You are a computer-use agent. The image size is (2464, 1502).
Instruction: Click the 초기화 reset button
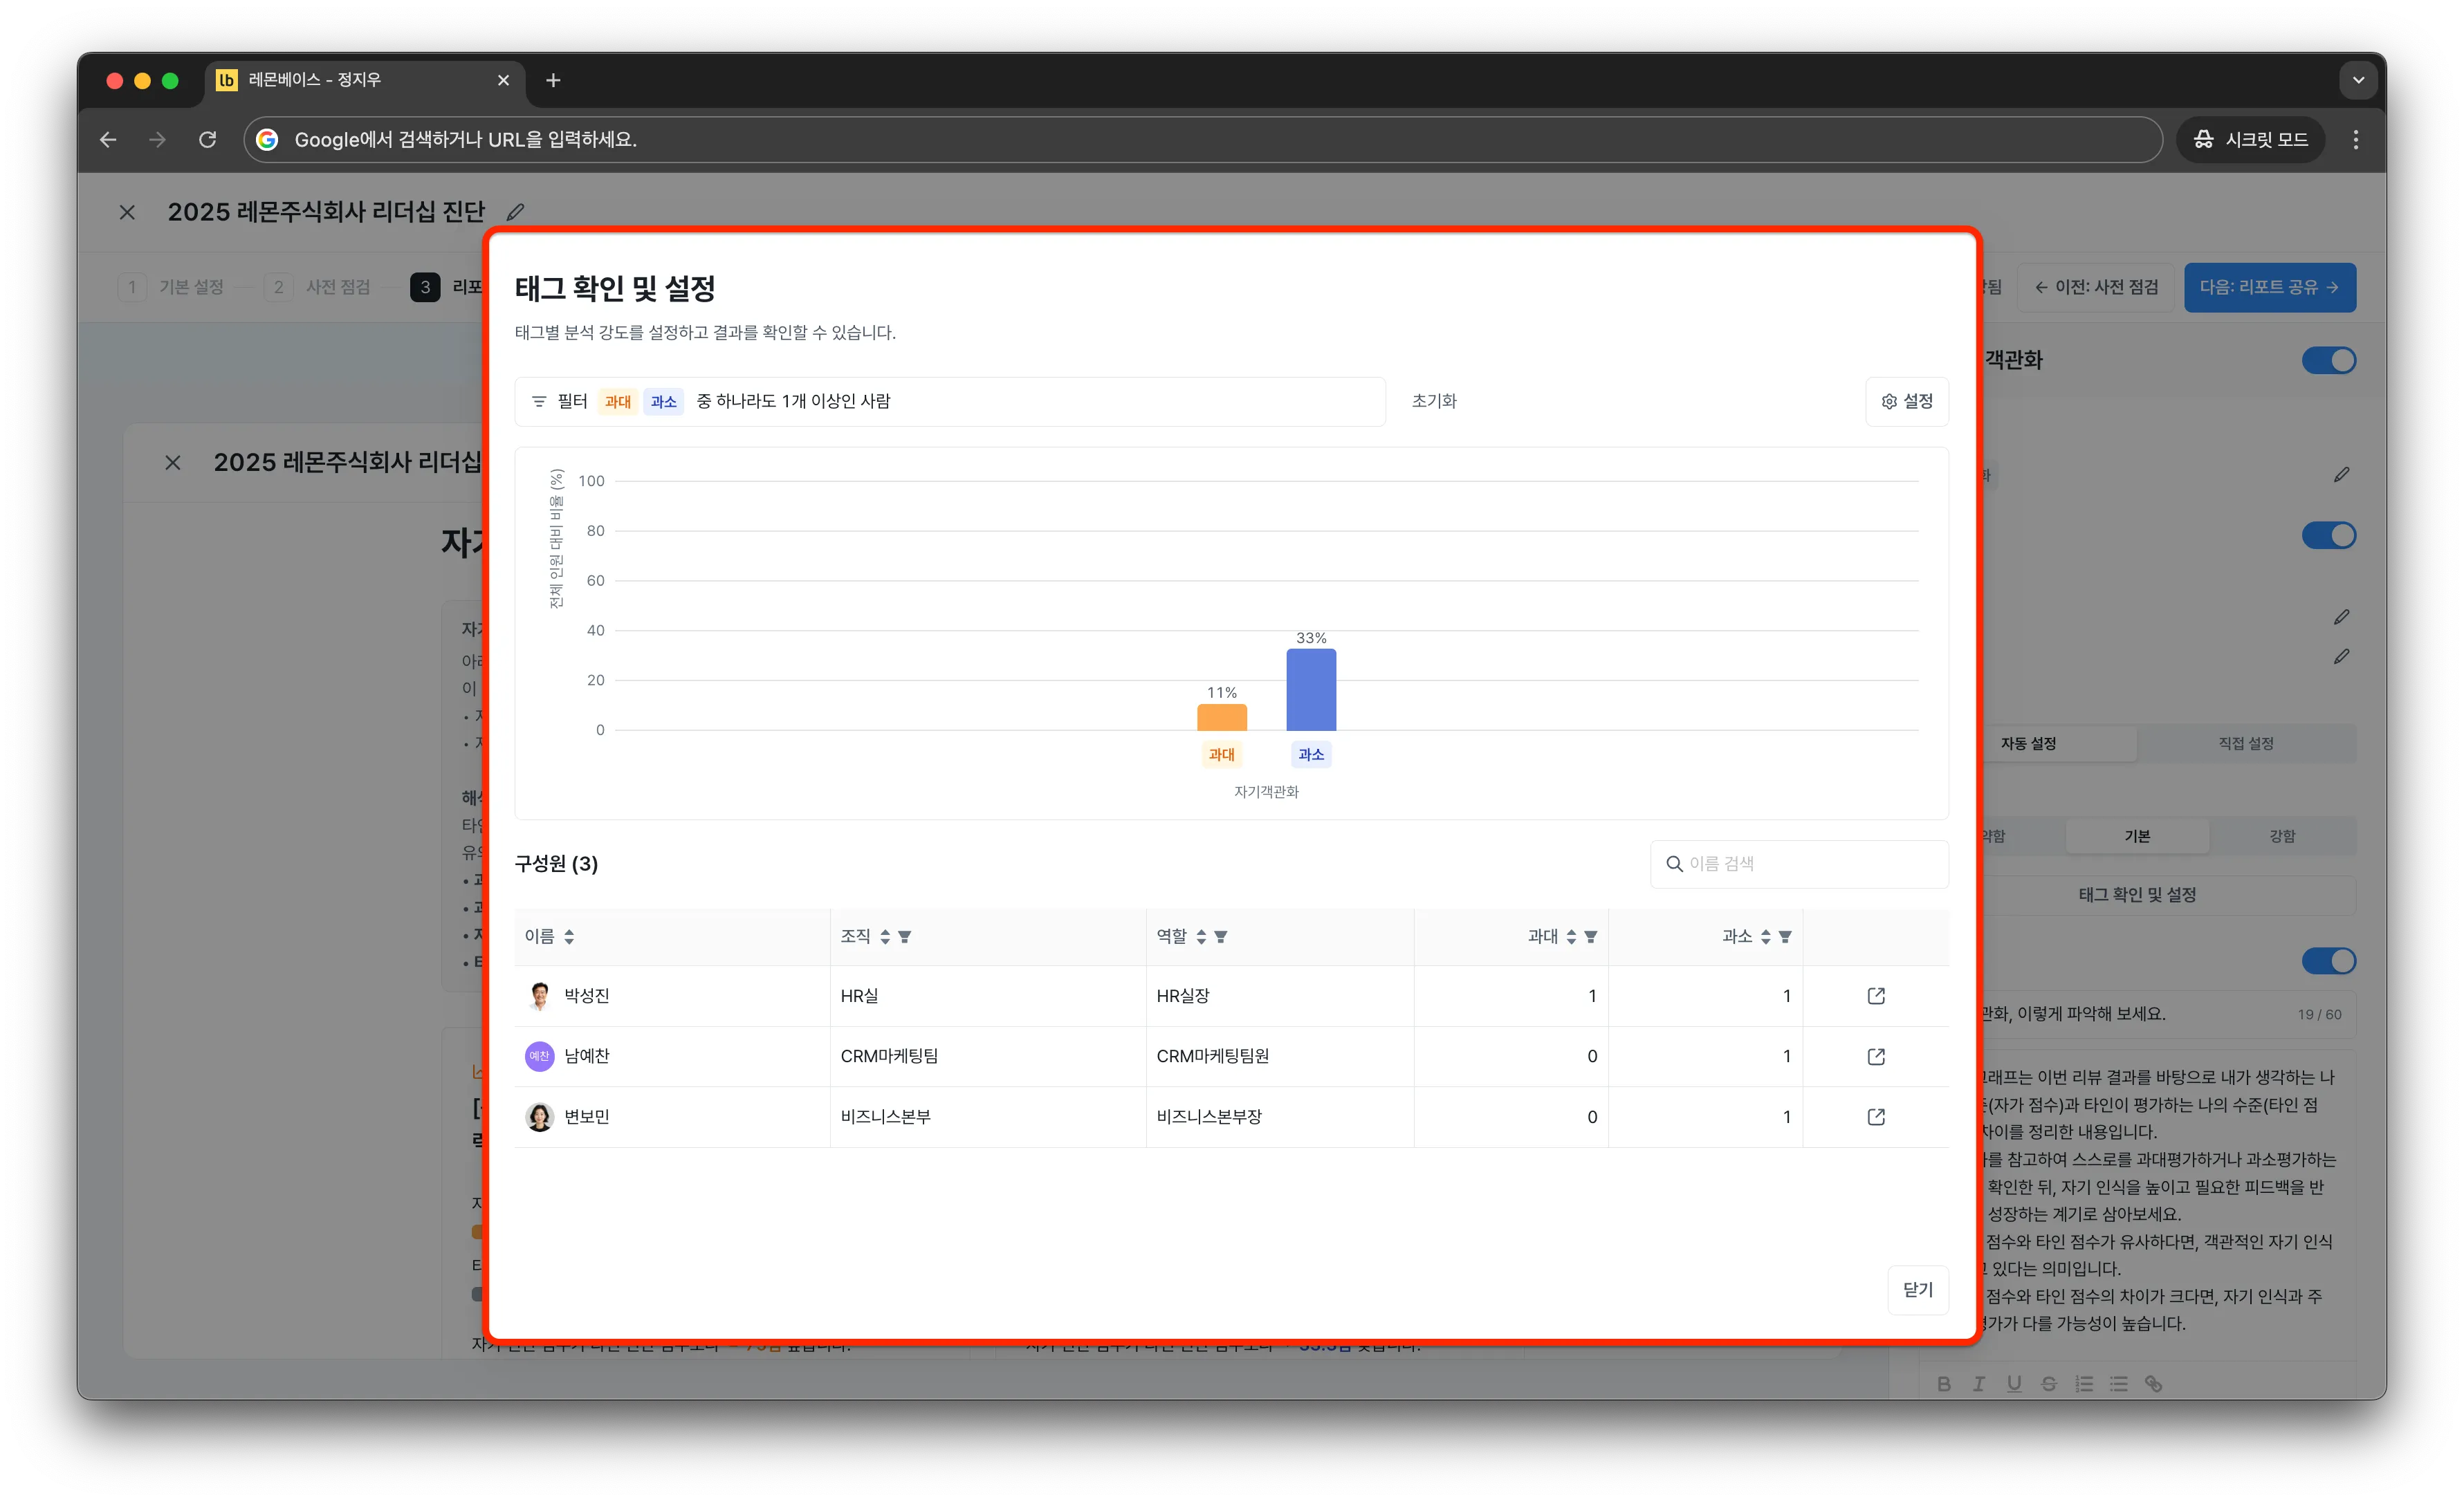tap(1433, 401)
